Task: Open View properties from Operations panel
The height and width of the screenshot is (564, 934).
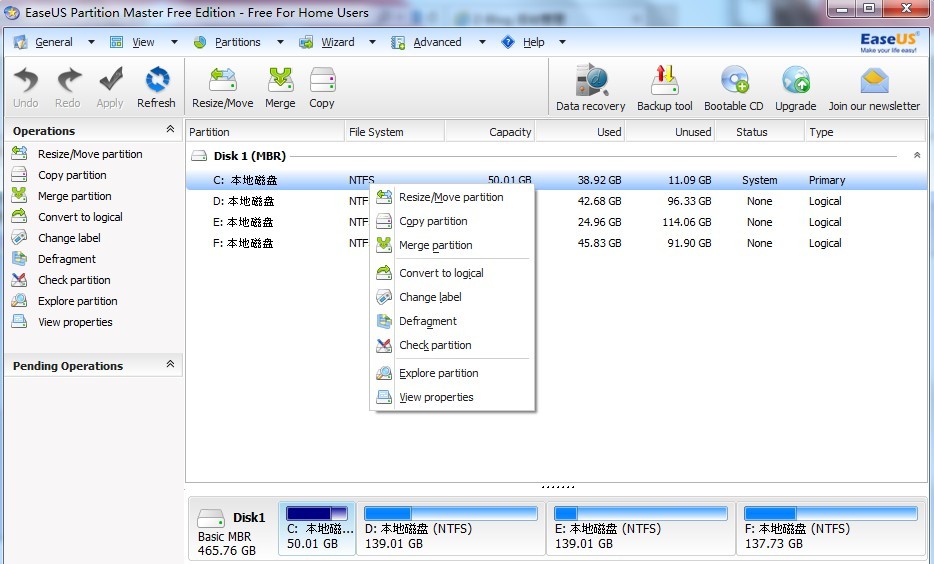Action: coord(75,322)
